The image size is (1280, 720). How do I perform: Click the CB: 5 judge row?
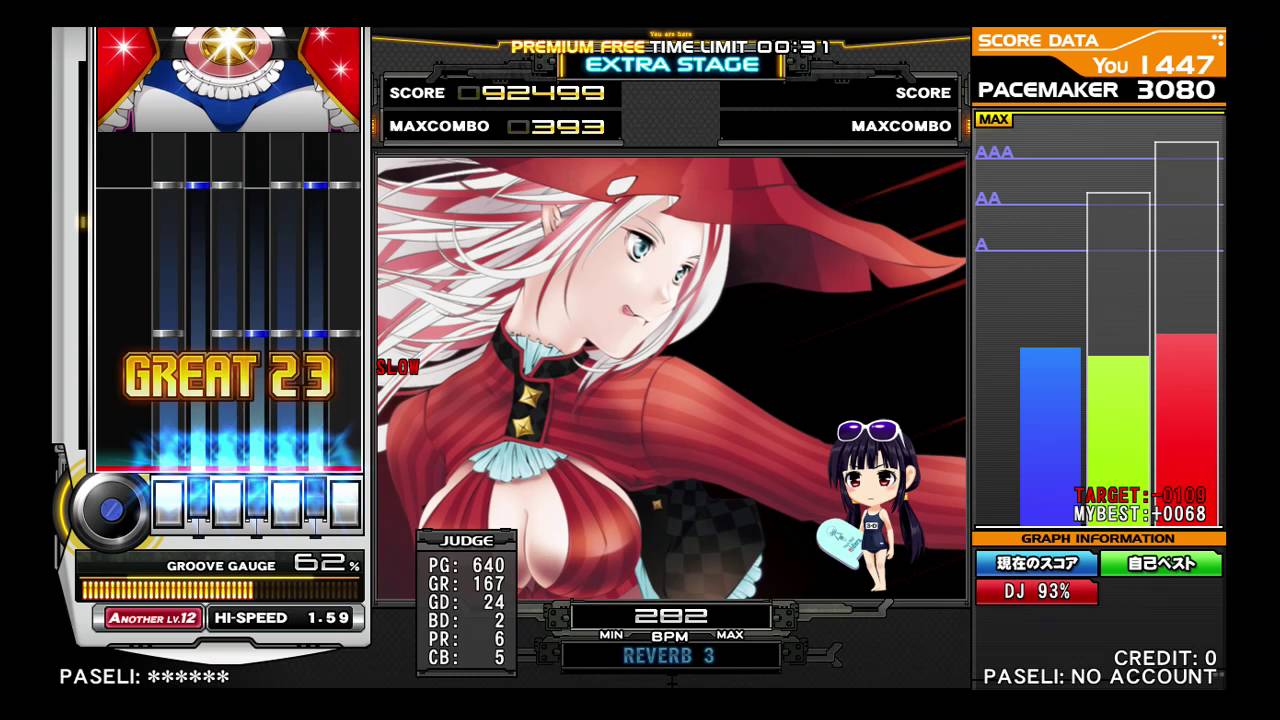coord(466,658)
